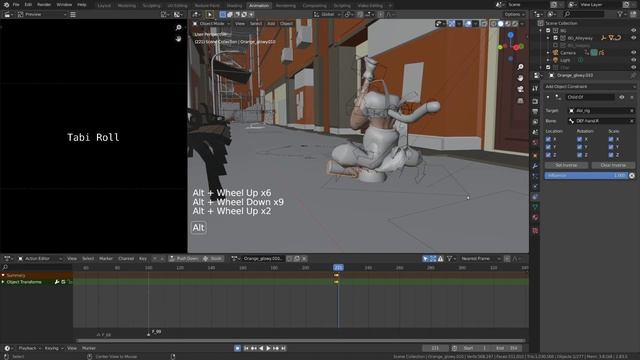The image size is (640, 360).
Task: Hide the BG collection with its eye icon
Action: 633,31
